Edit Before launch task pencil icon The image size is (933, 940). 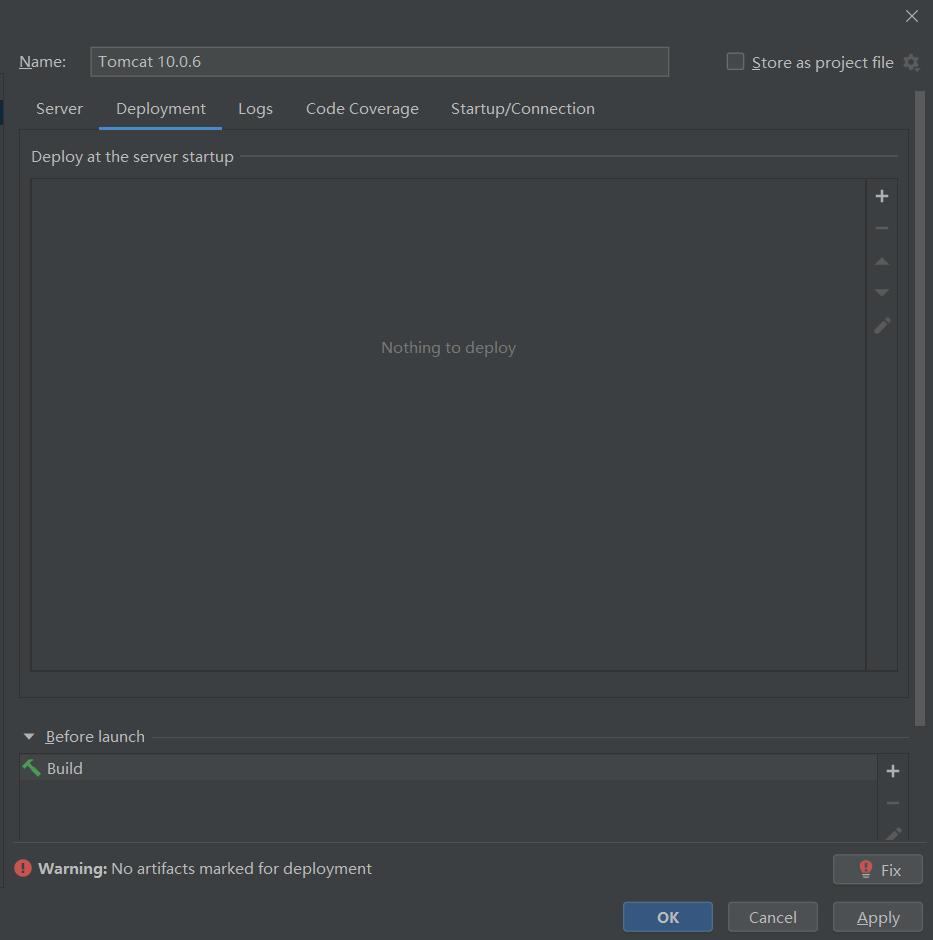[893, 833]
